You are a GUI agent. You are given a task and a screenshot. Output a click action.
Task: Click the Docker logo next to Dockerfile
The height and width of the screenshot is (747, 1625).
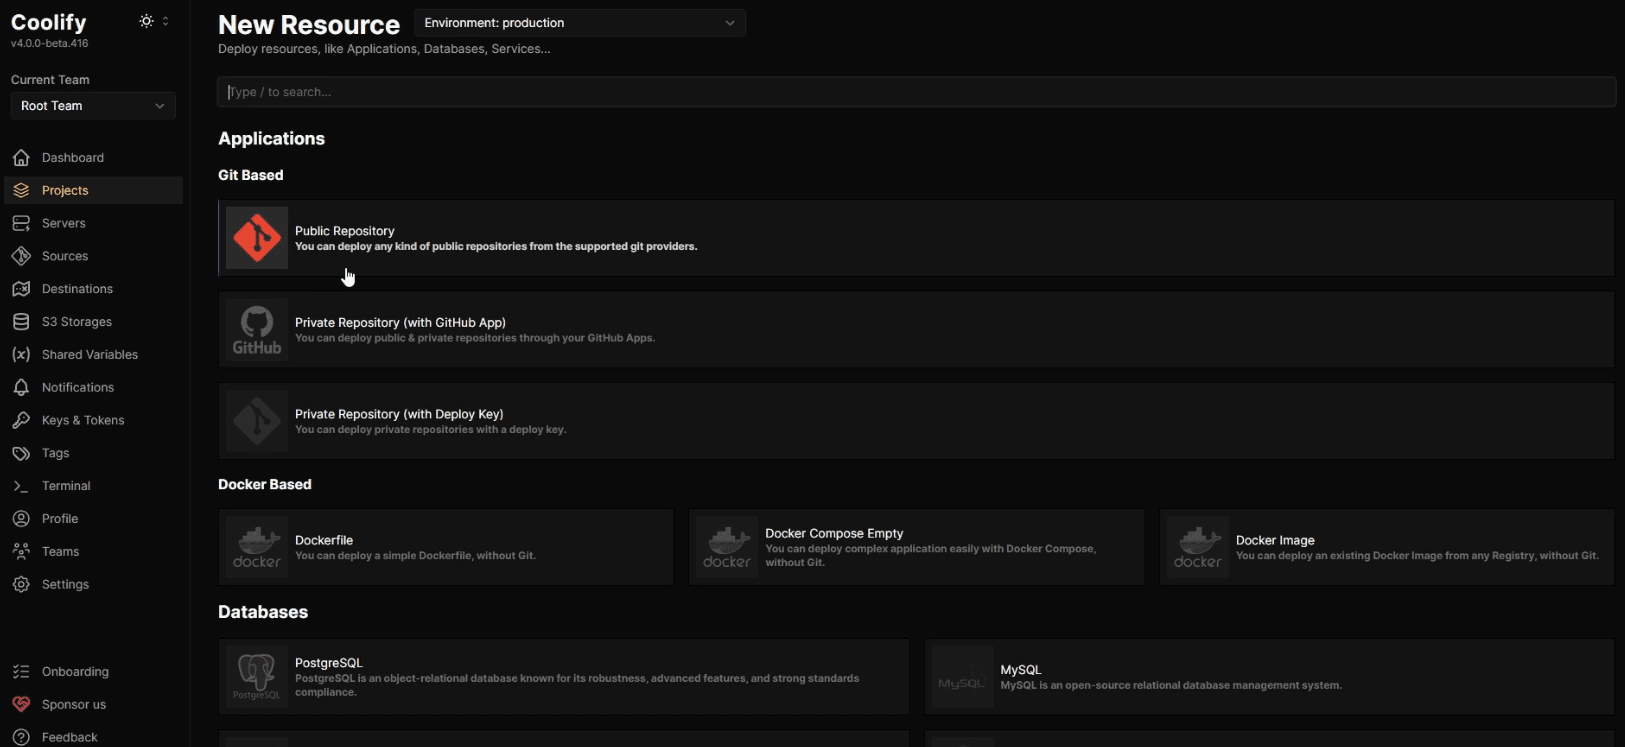257,547
